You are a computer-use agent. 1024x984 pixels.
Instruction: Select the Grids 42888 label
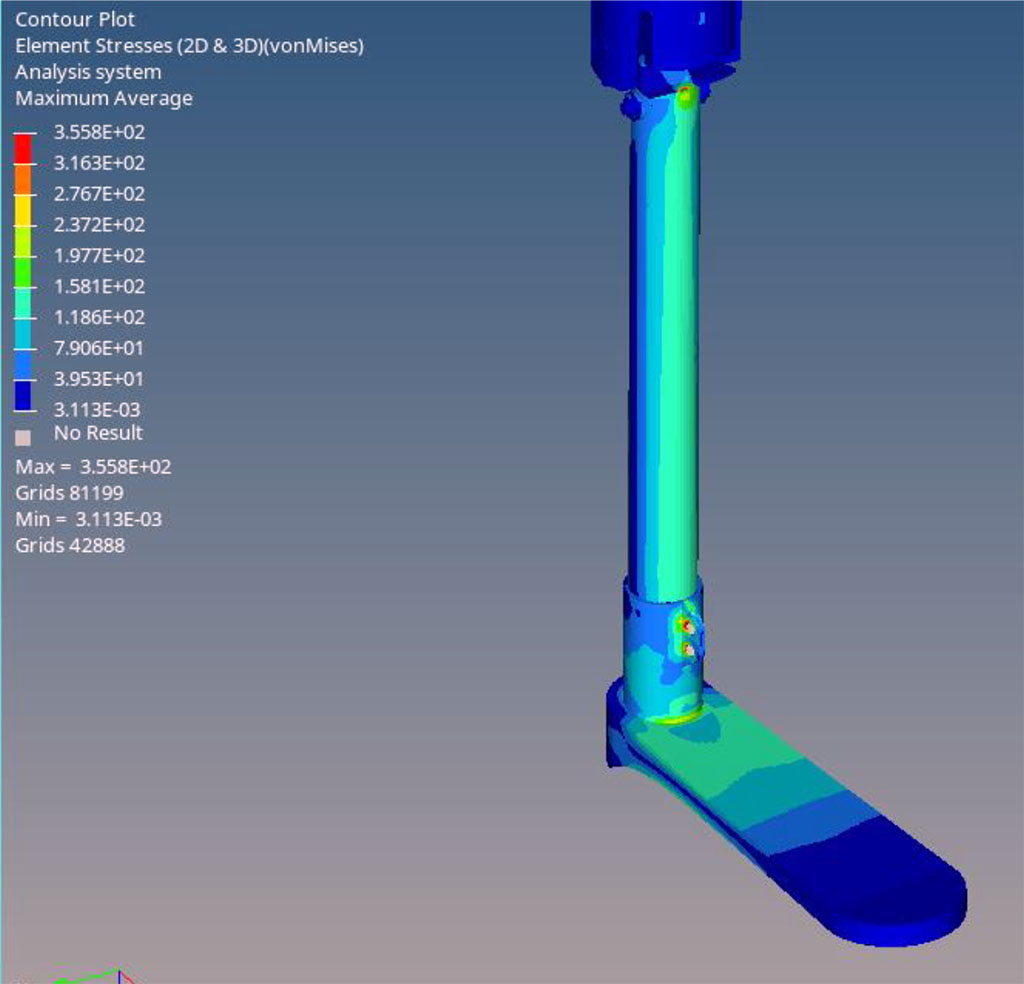(x=70, y=545)
